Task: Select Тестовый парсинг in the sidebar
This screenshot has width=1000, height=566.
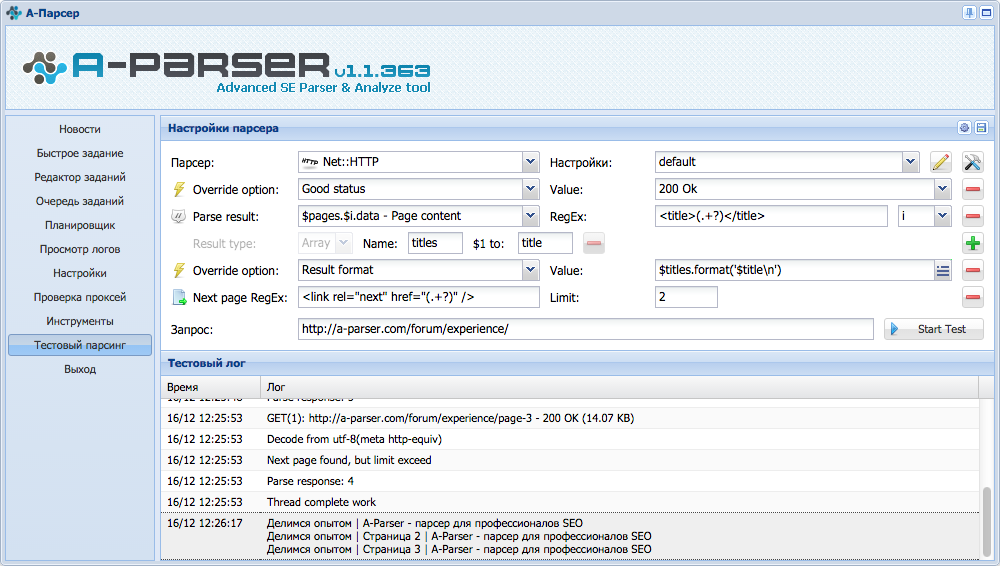Action: click(x=80, y=345)
